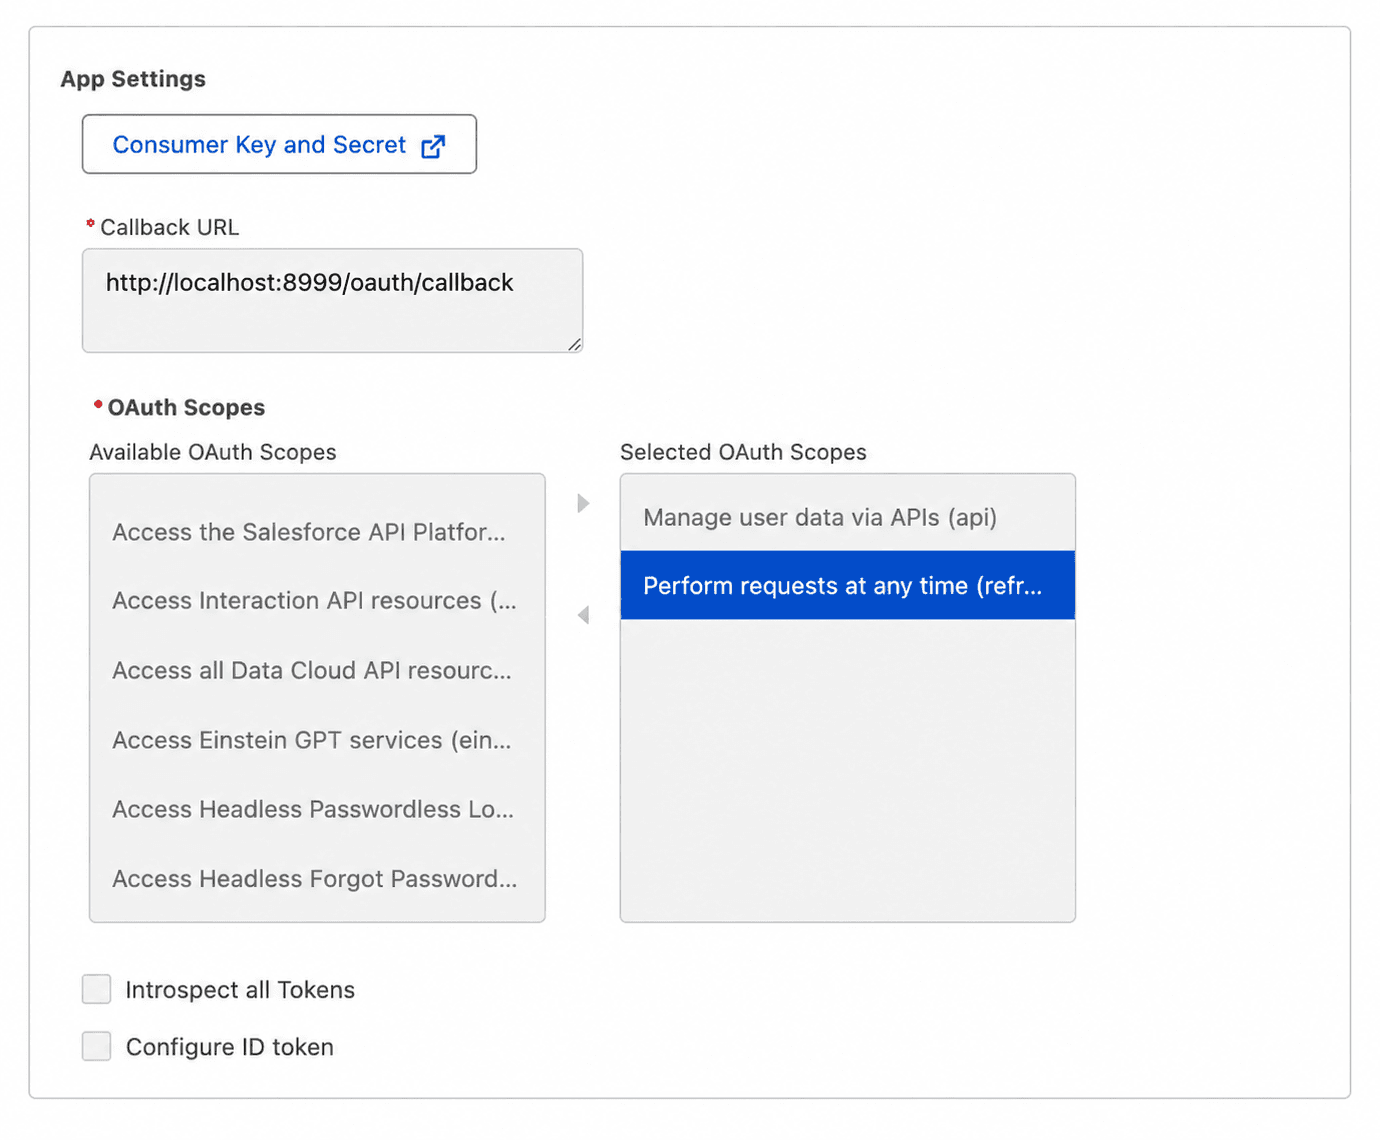1380x1140 pixels.
Task: Click the Callback URL resize handle corner
Action: tap(574, 344)
